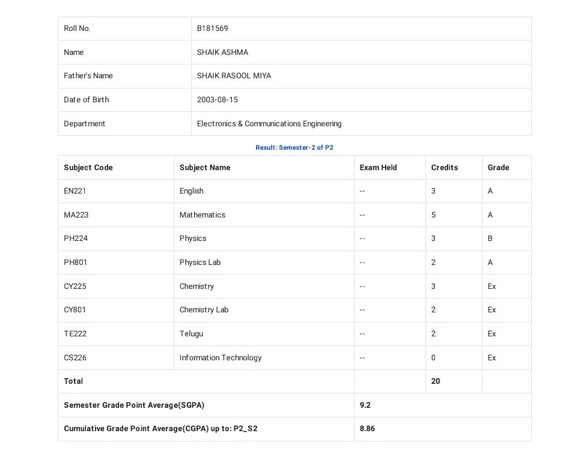This screenshot has height=455, width=588.
Task: Click the Exam Held column header
Action: click(x=378, y=168)
